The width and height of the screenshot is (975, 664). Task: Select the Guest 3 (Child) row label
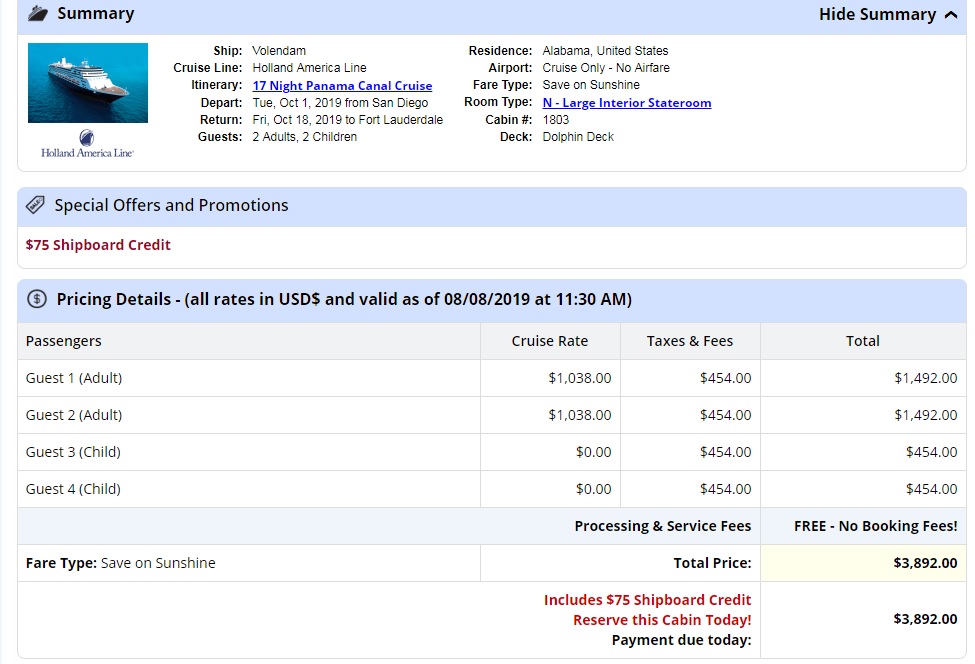tap(73, 452)
